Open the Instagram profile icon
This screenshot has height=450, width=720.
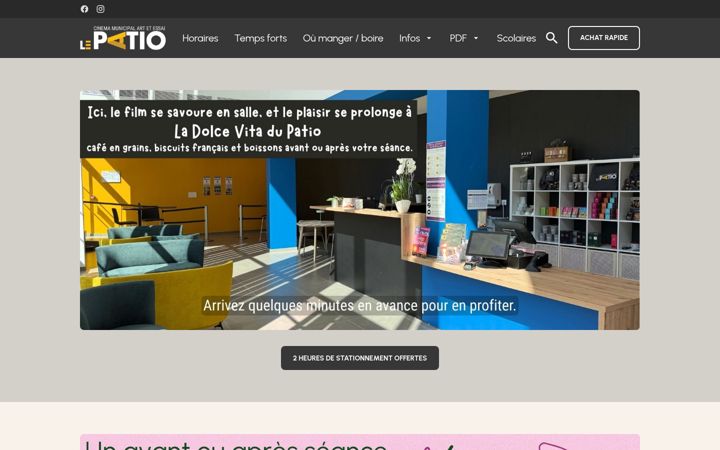click(x=101, y=9)
